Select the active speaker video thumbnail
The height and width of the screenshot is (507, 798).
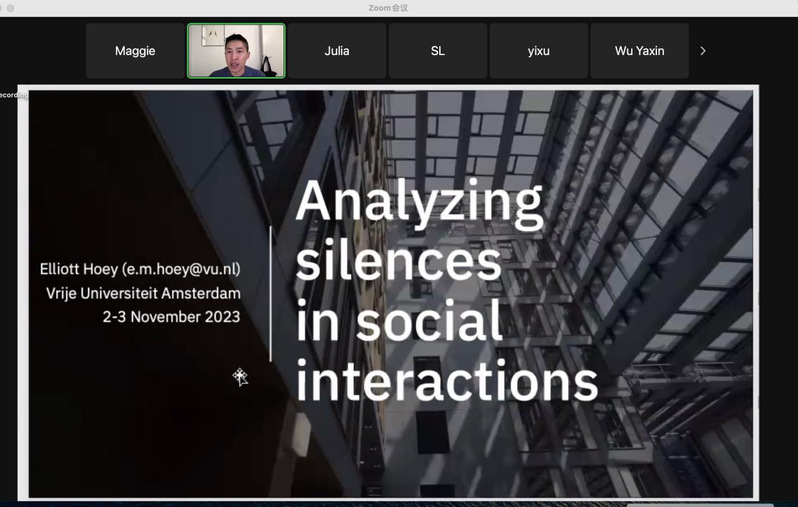click(x=236, y=51)
